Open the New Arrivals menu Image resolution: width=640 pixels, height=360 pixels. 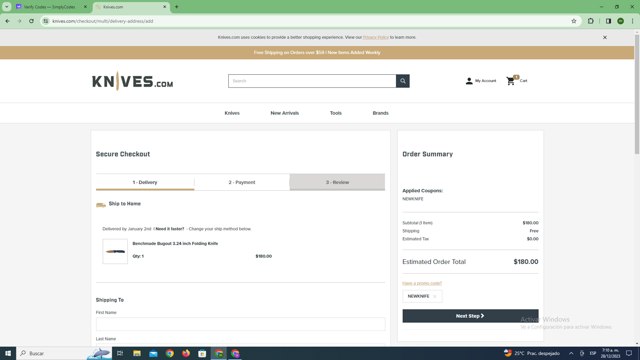point(284,113)
